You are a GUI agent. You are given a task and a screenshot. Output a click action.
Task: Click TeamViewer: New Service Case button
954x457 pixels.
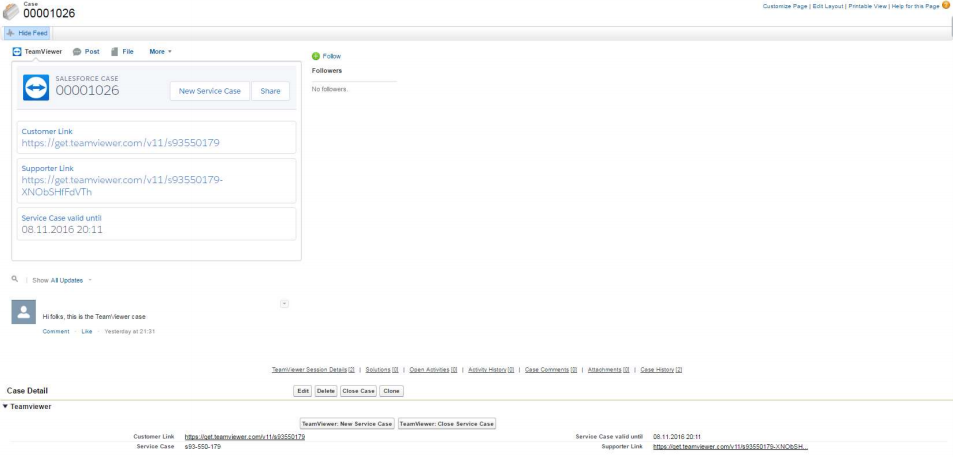click(347, 424)
